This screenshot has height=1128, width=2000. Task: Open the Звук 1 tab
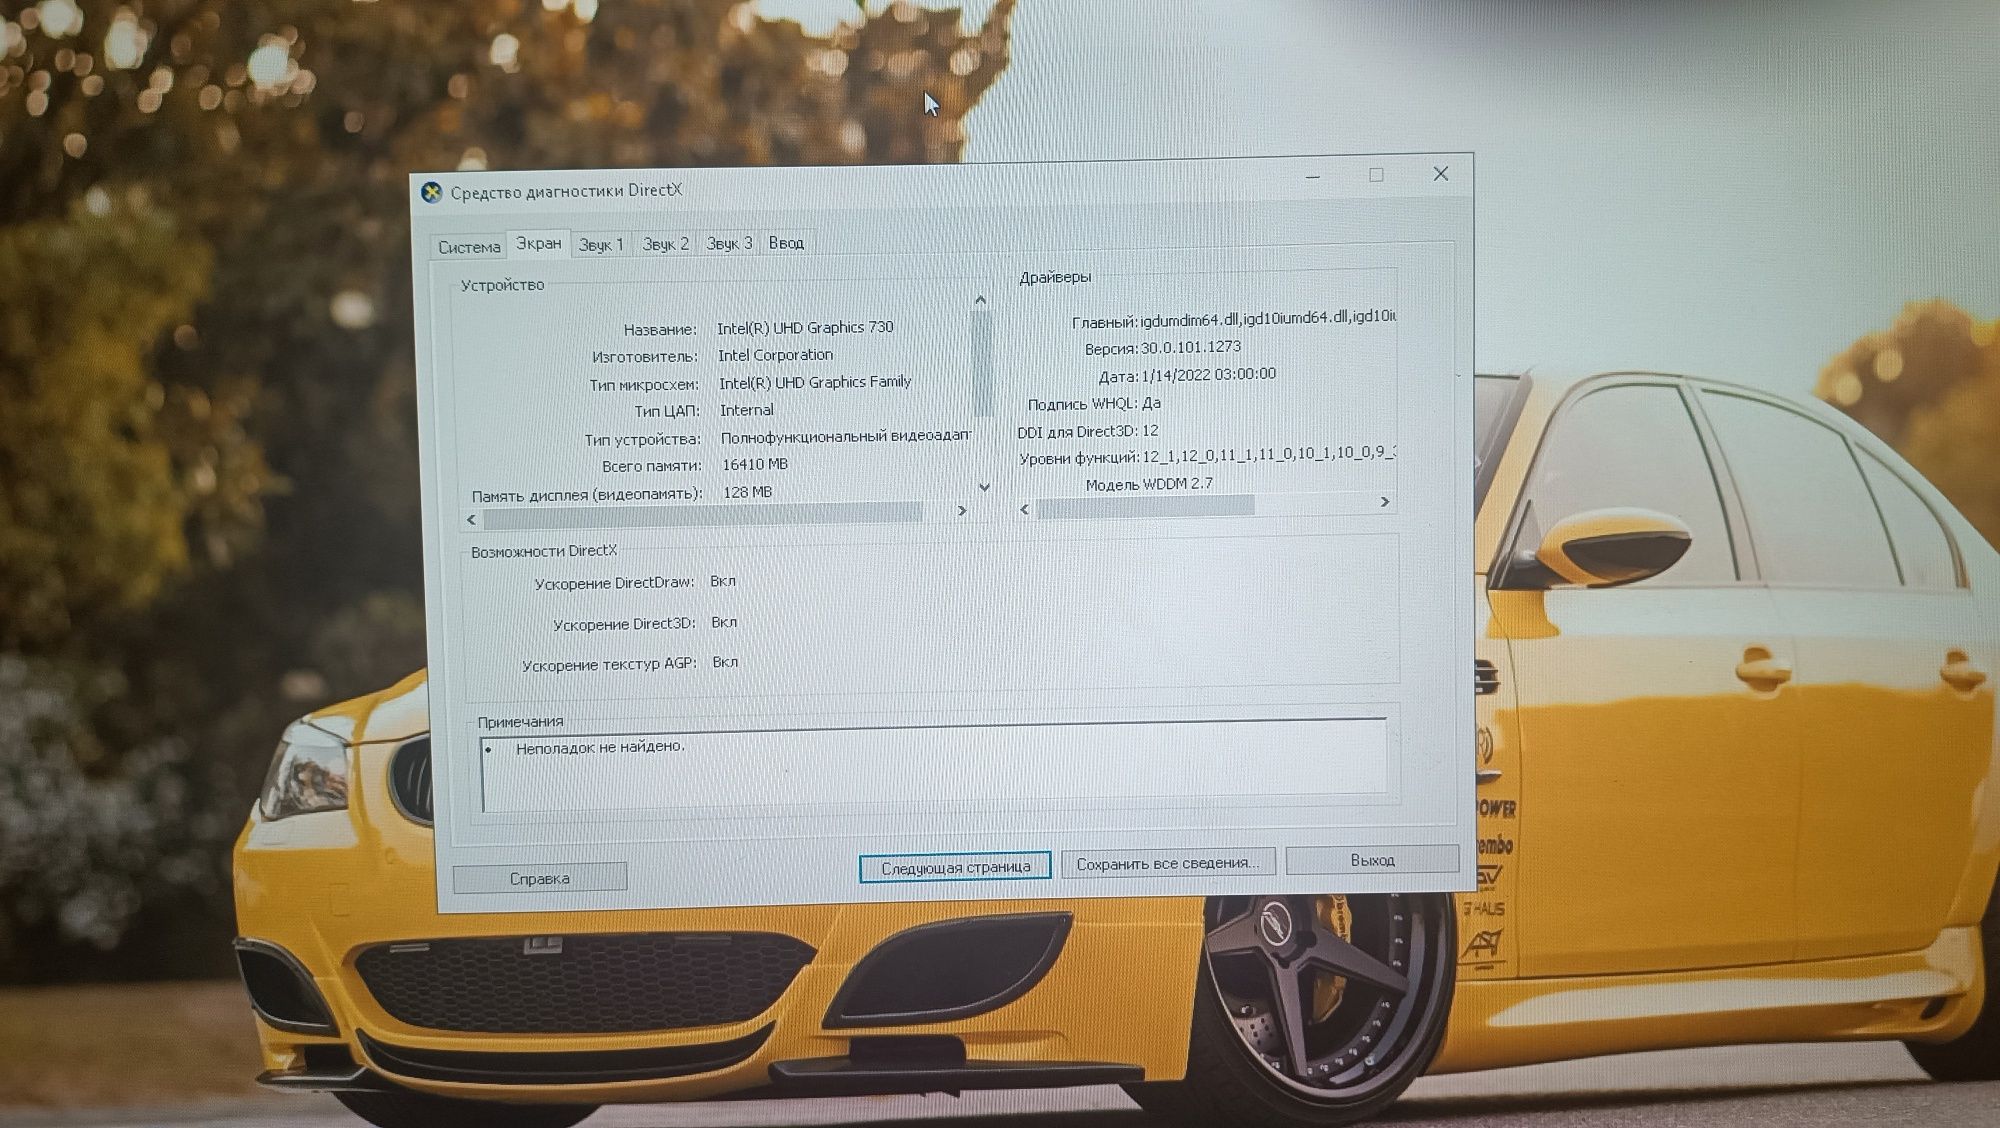tap(601, 244)
